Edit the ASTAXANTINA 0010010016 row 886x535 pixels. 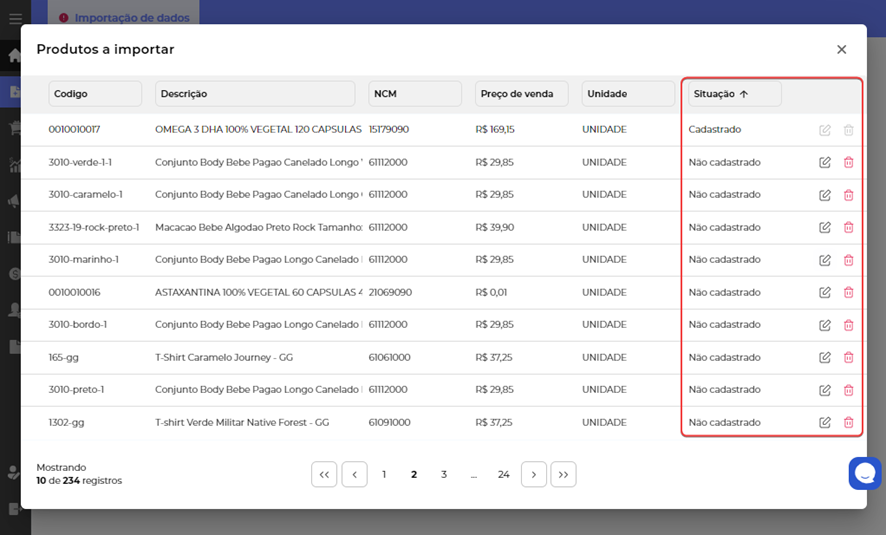click(x=825, y=292)
